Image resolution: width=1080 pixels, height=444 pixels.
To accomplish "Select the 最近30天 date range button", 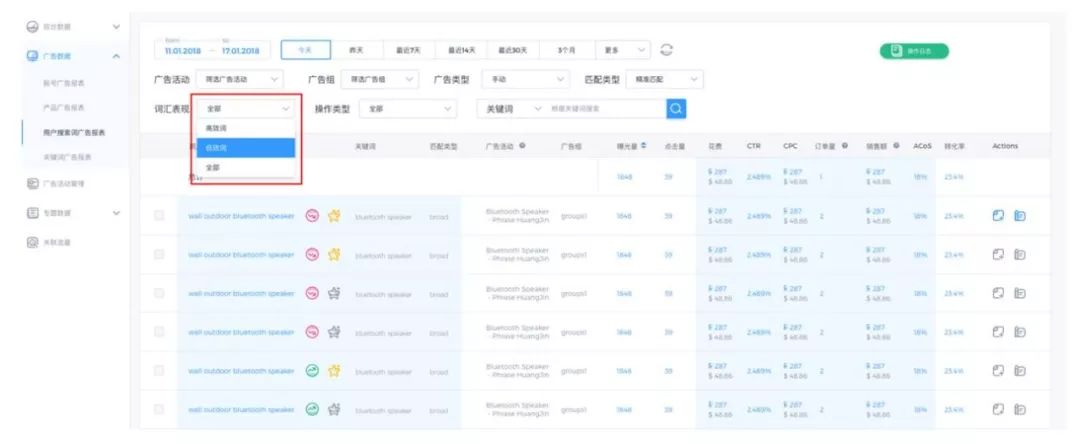I will coord(514,50).
